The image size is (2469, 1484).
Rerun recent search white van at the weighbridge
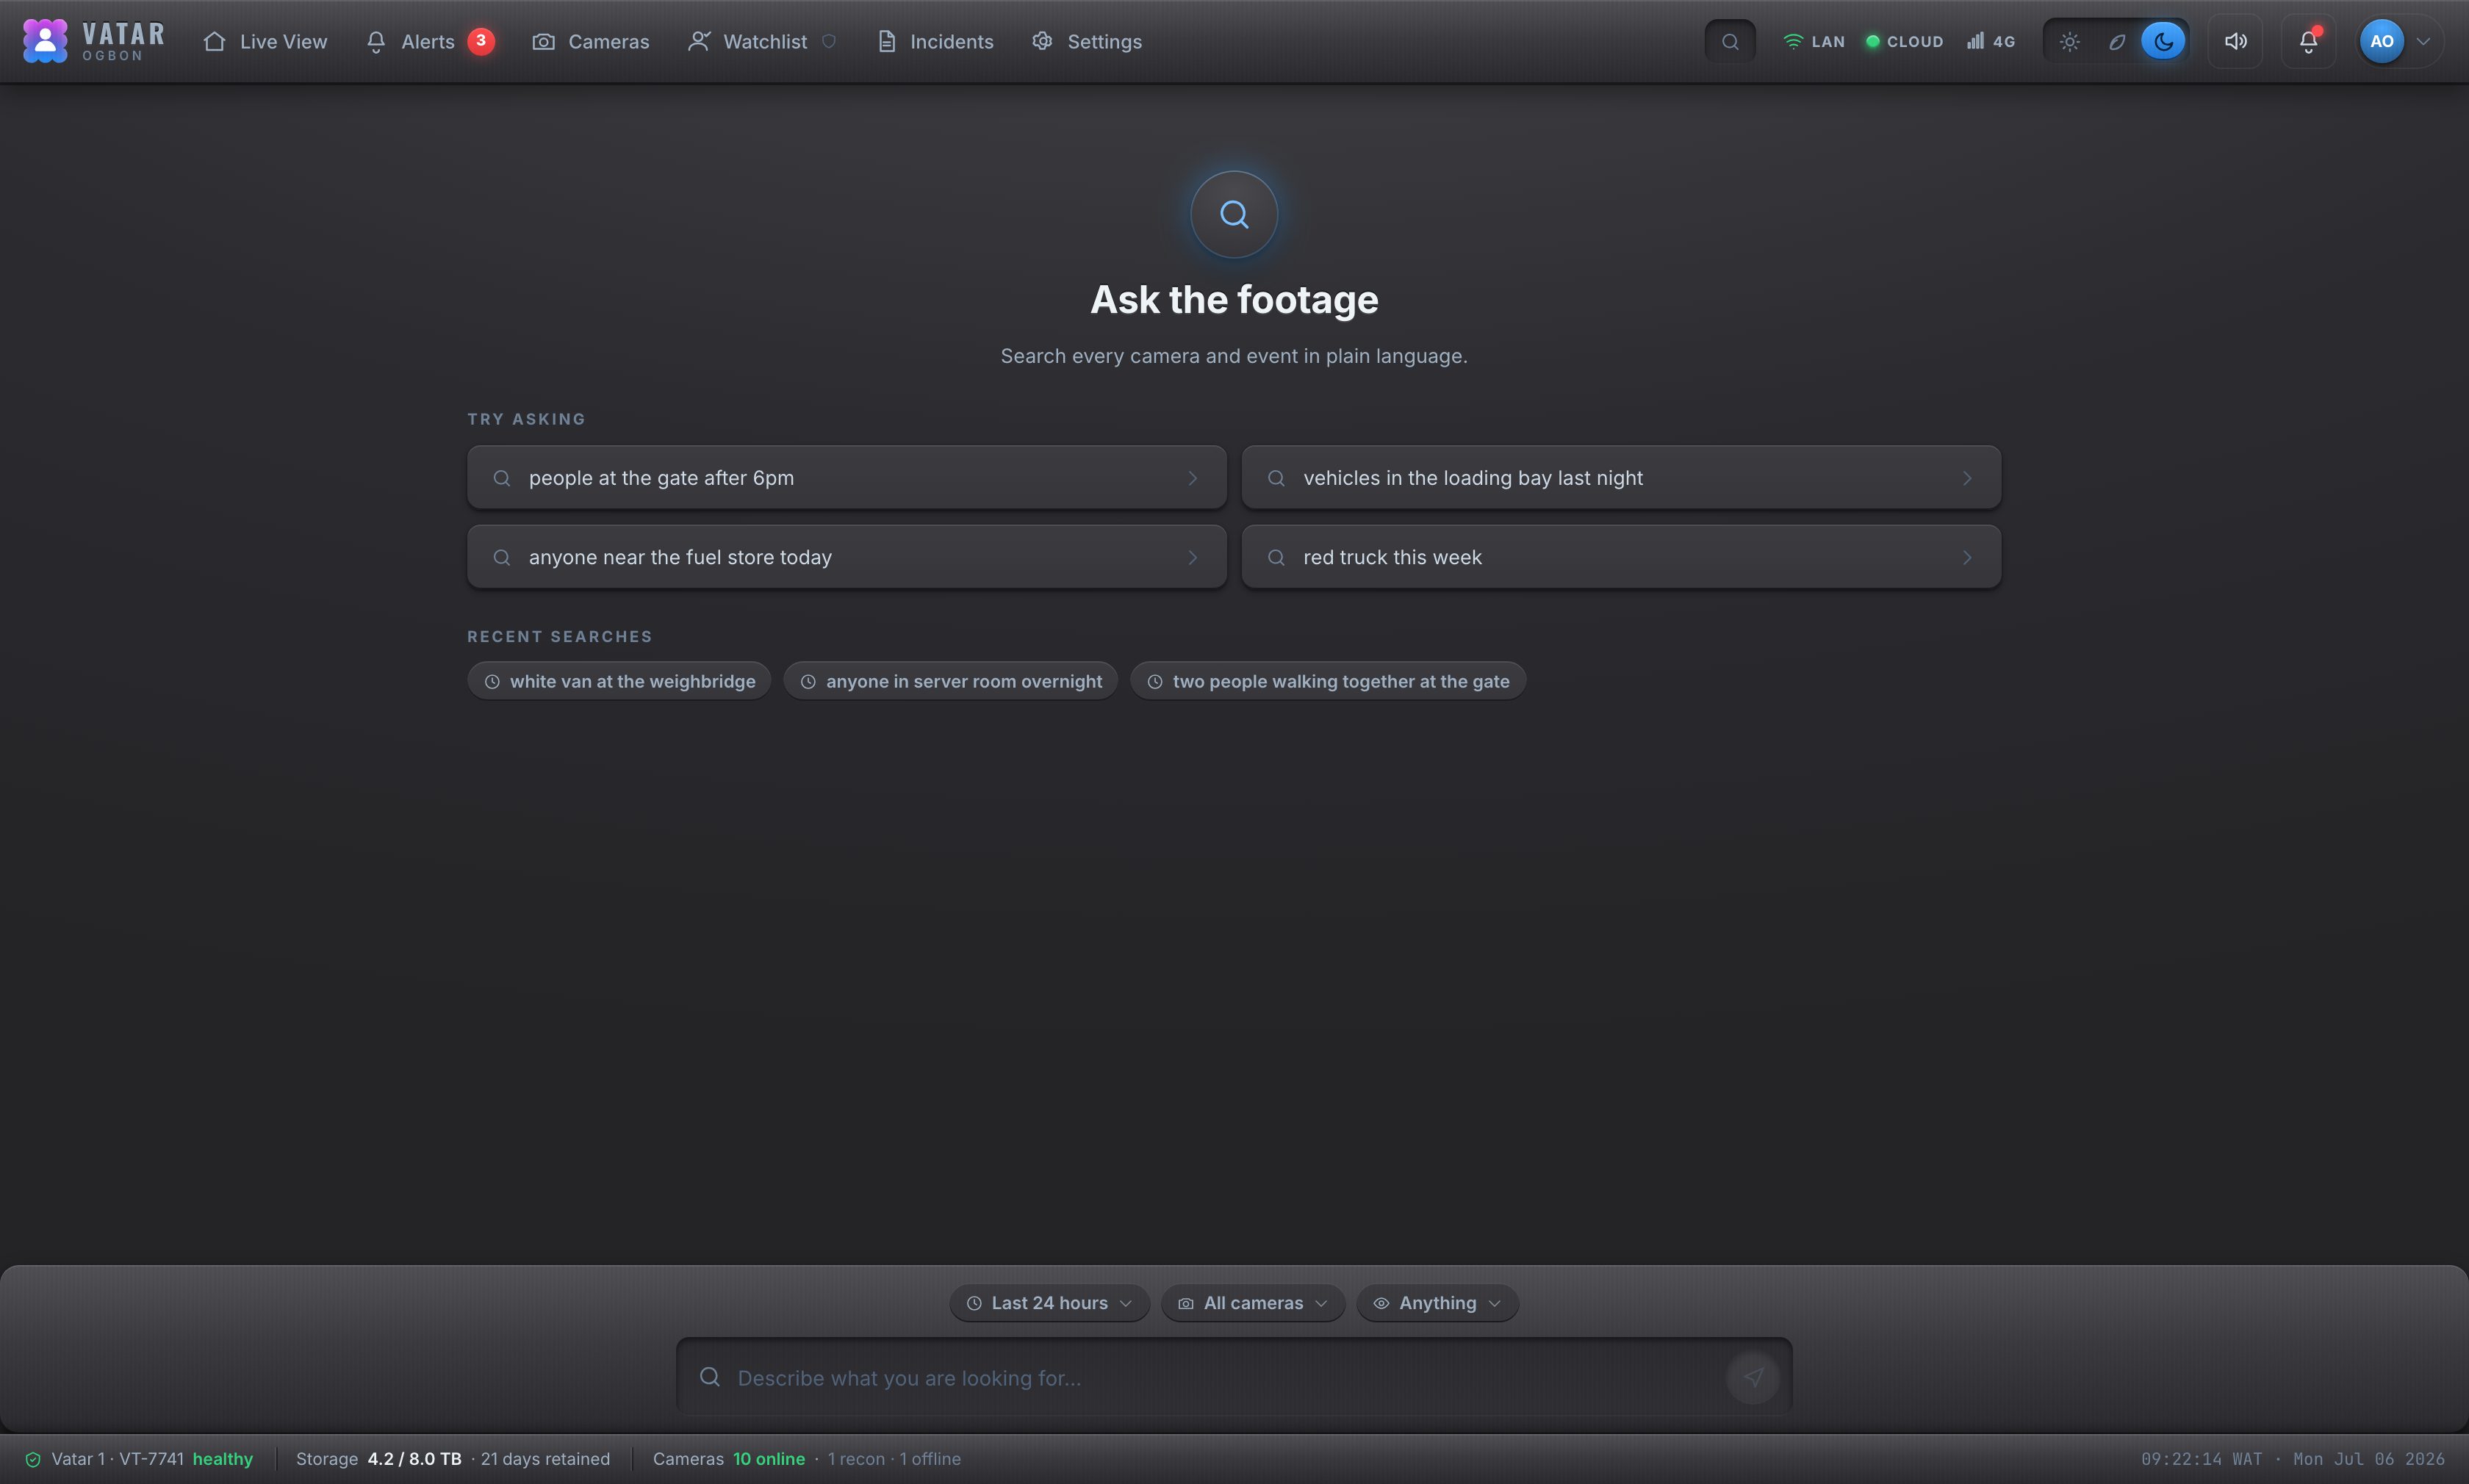click(619, 681)
